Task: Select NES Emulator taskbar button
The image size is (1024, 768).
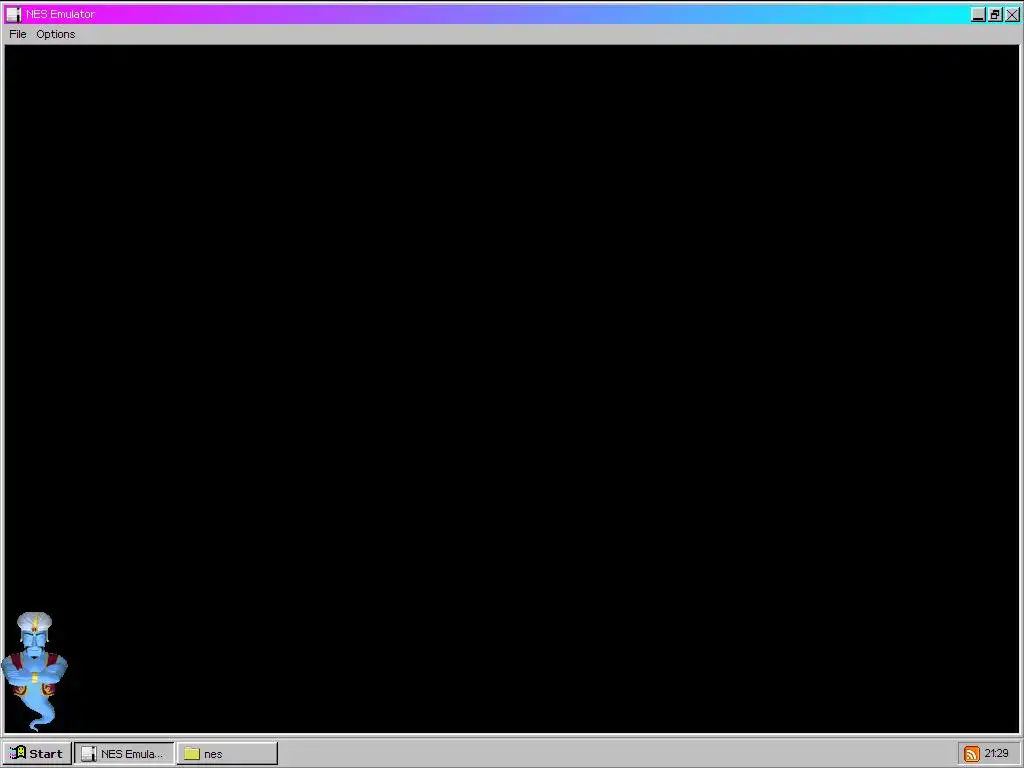Action: tap(125, 754)
